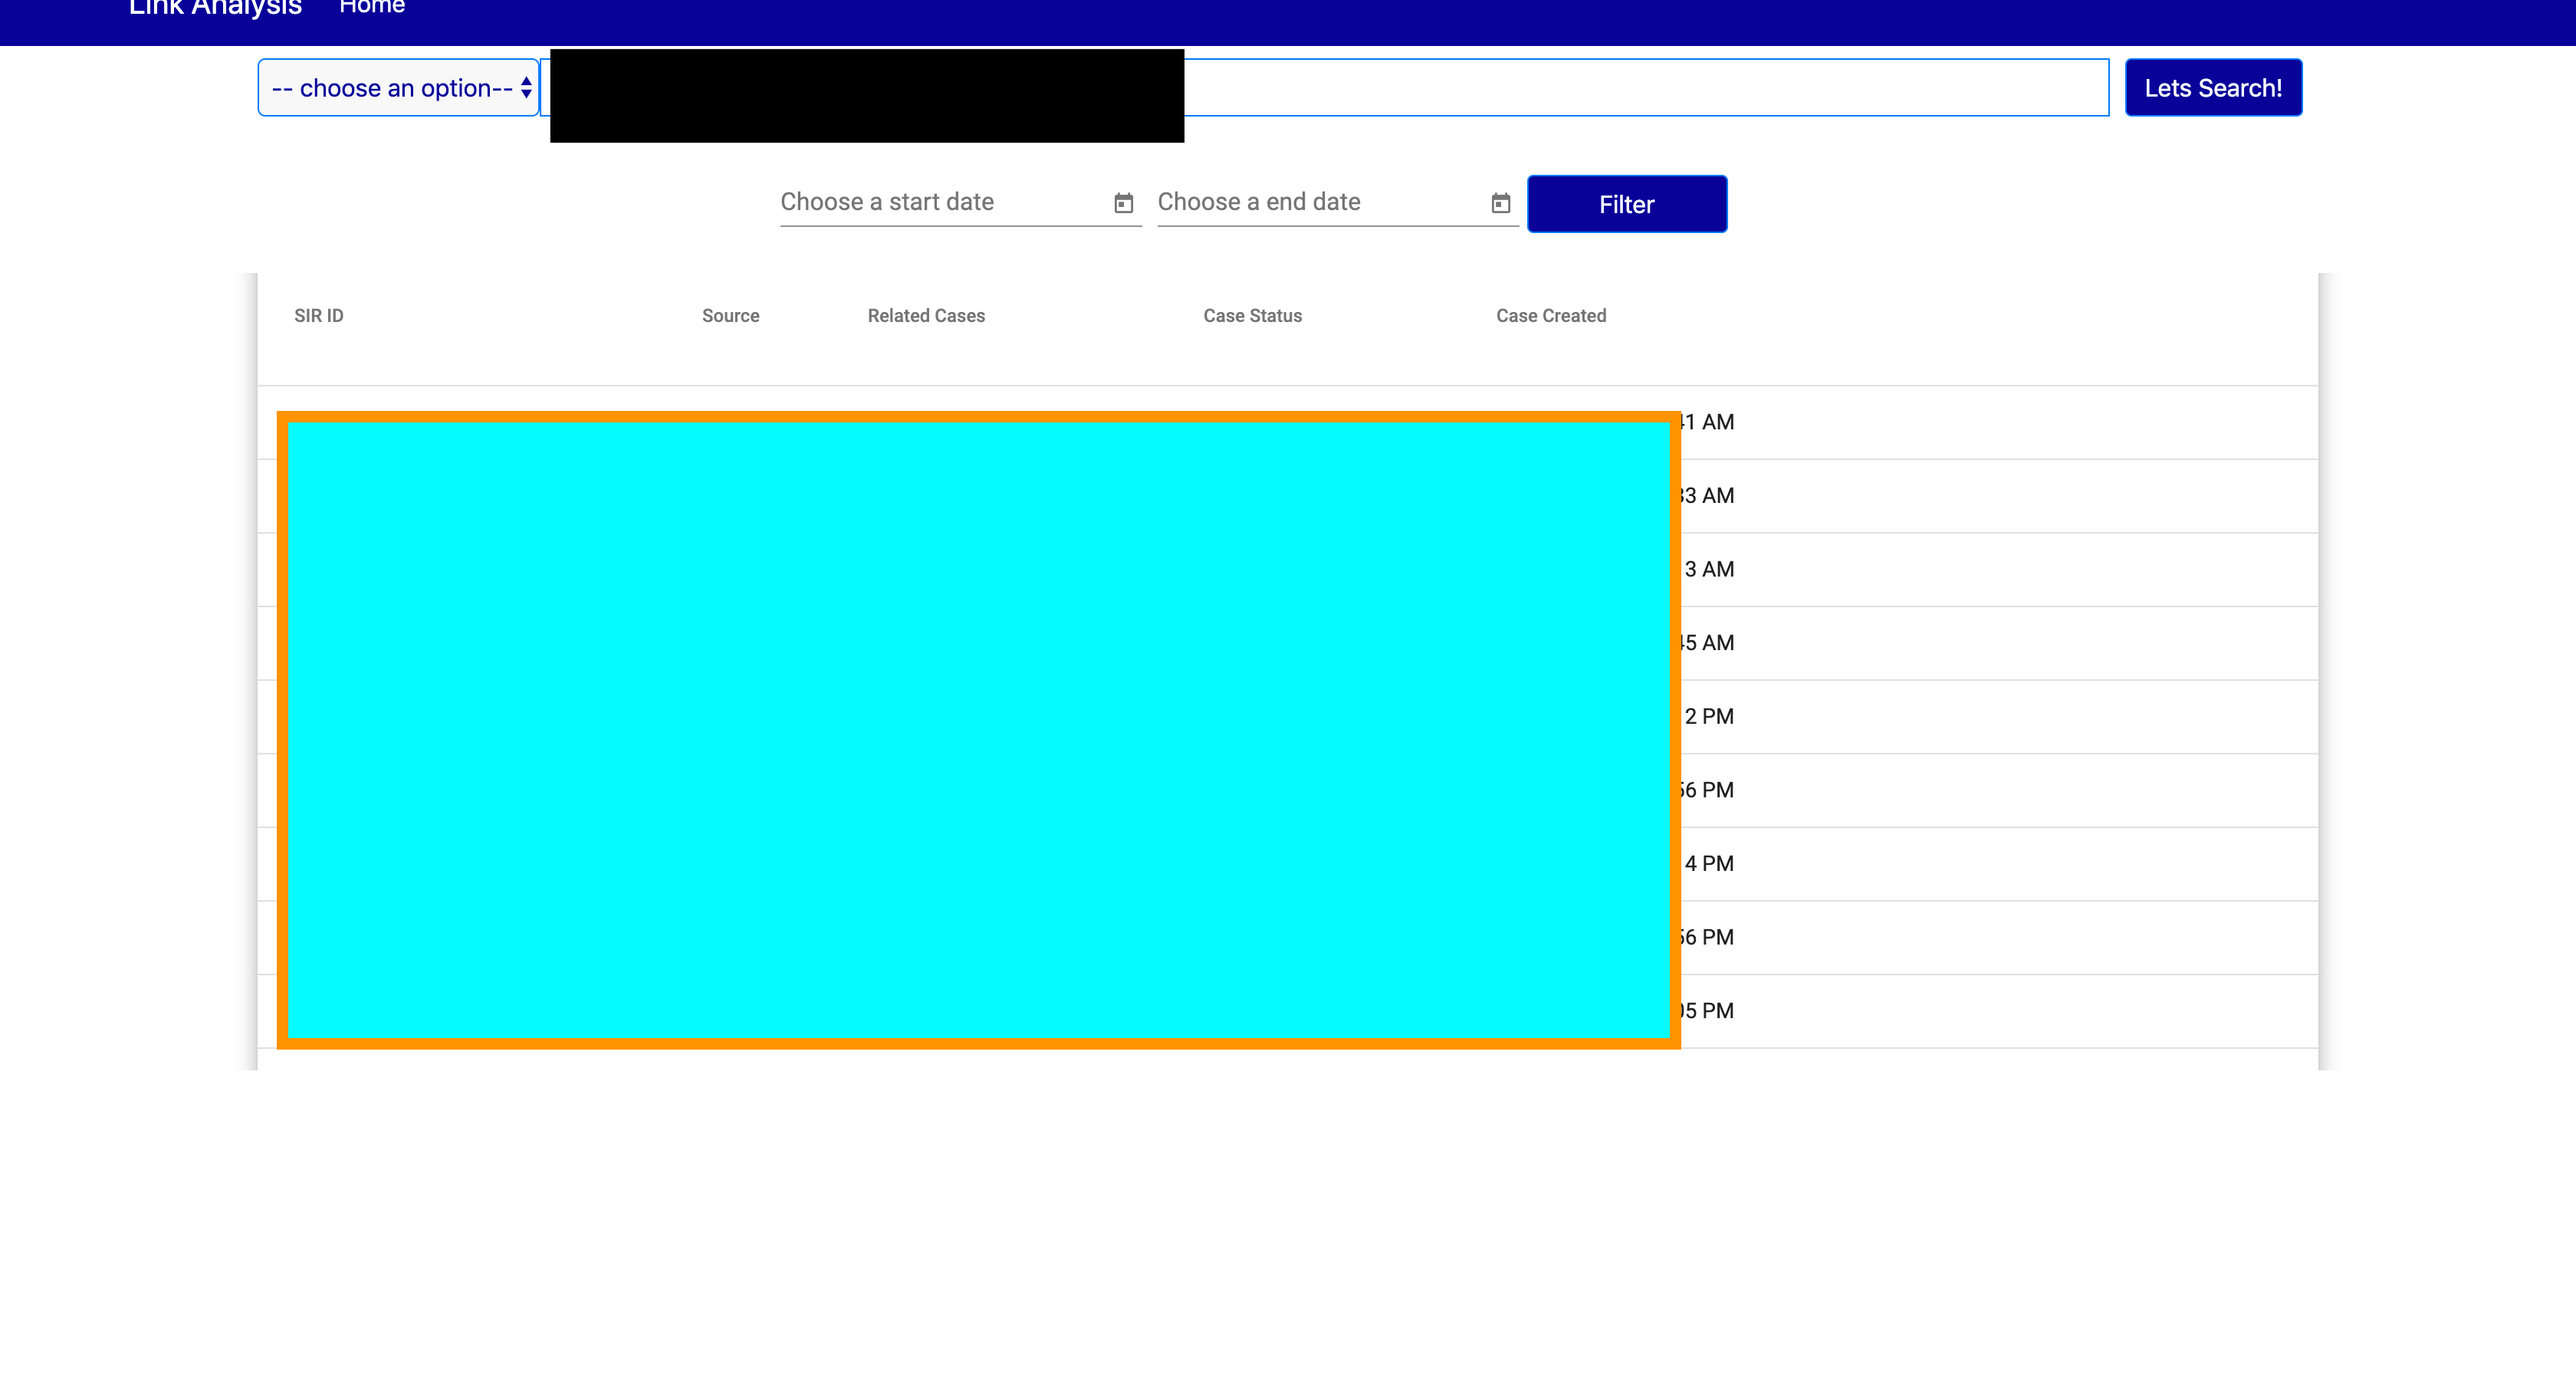The image size is (2576, 1400).
Task: Click inside the 'Choose a end date' field
Action: click(x=1300, y=202)
